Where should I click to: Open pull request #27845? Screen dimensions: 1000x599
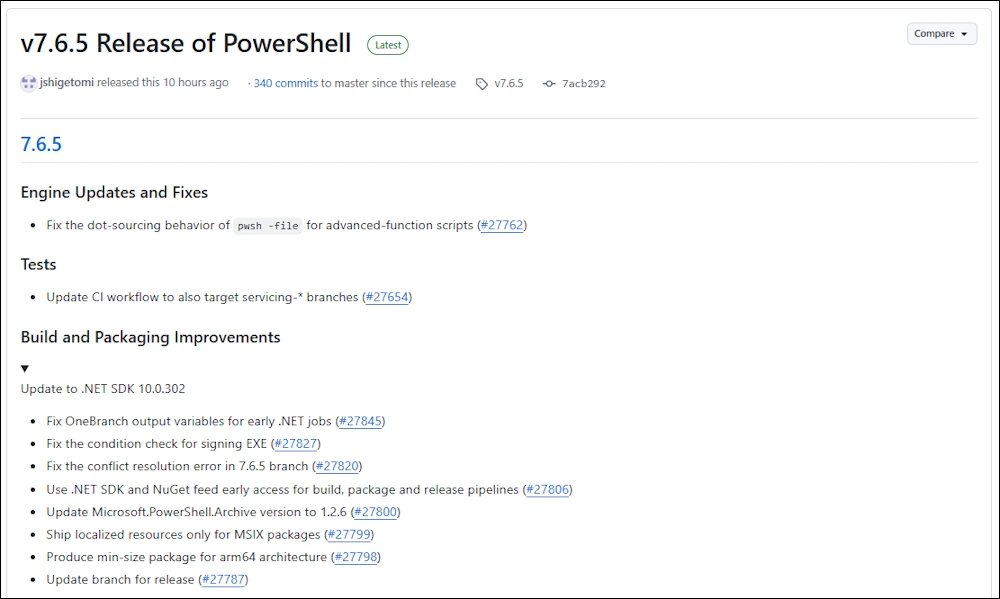[360, 421]
